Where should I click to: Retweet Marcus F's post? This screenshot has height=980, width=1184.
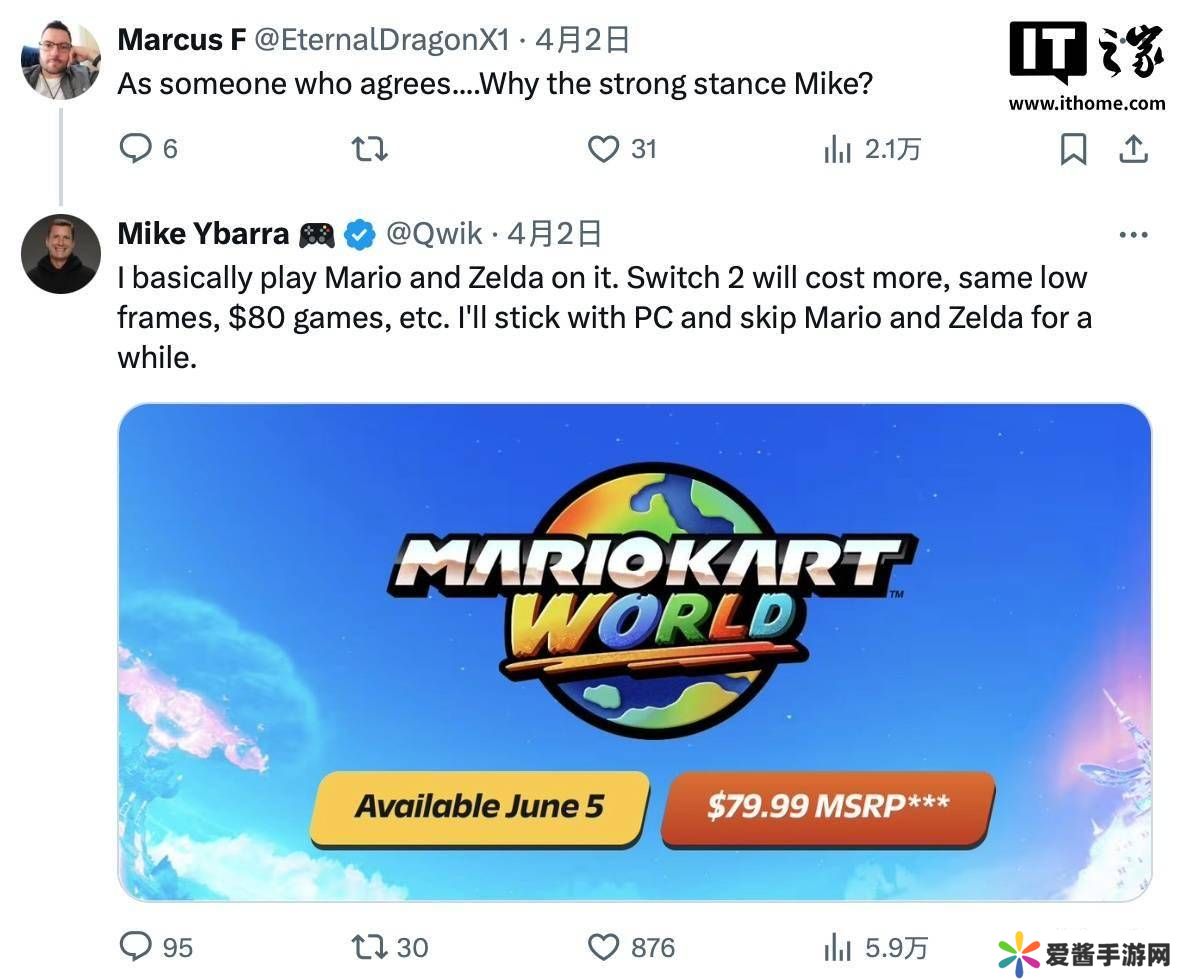(369, 149)
